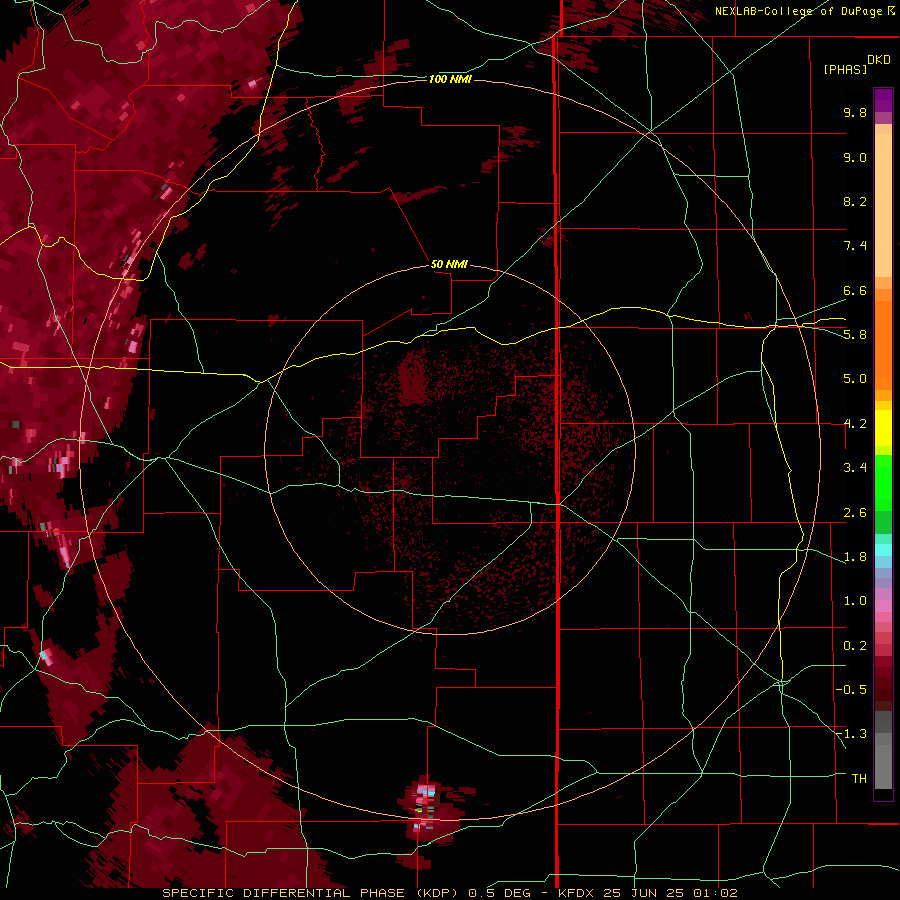Click the 2.6 value on the color scale

855,513
